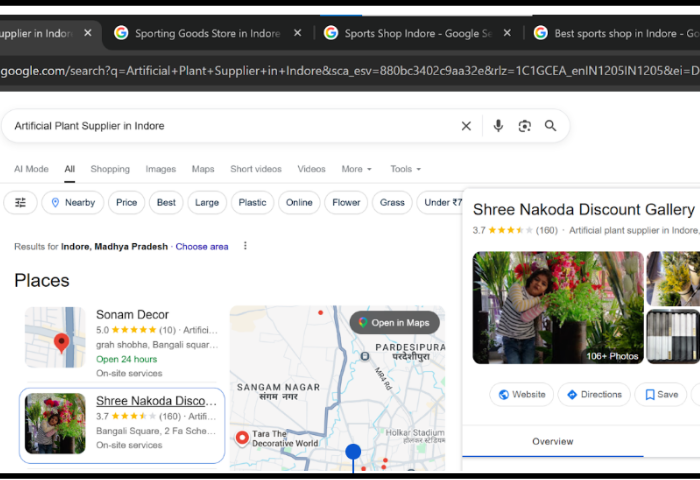Click the Choose area link

click(x=202, y=246)
